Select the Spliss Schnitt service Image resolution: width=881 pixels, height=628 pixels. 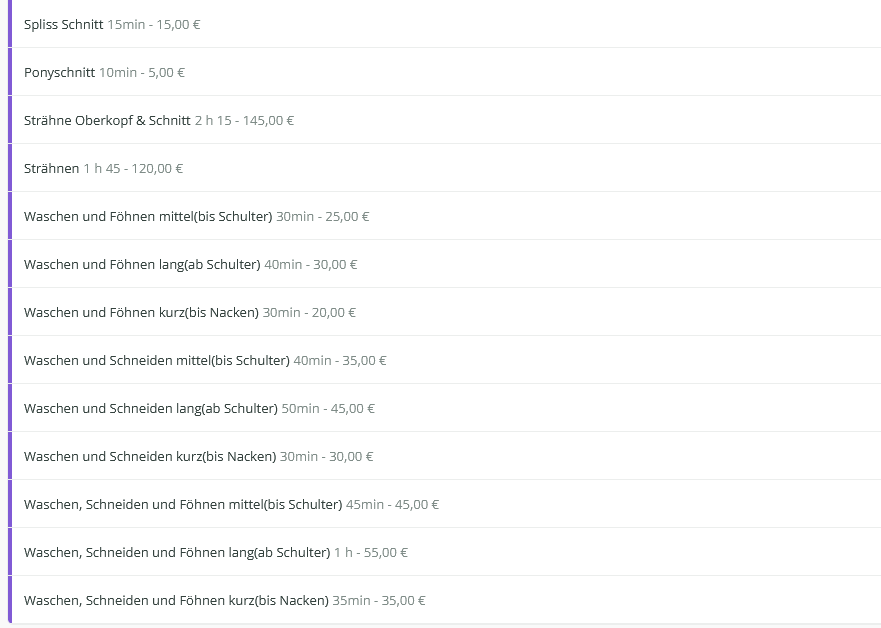tap(64, 24)
